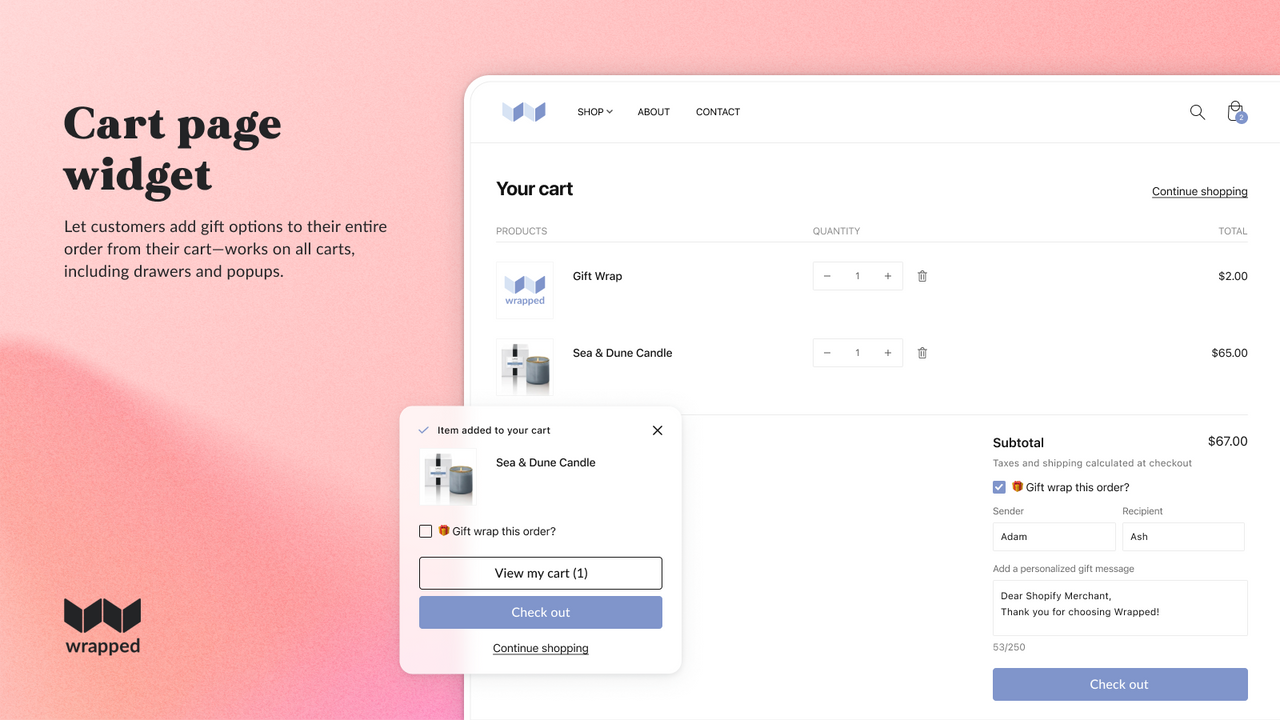Decrease Sea & Dune Candle quantity with minus
Image resolution: width=1280 pixels, height=720 pixels.
827,353
